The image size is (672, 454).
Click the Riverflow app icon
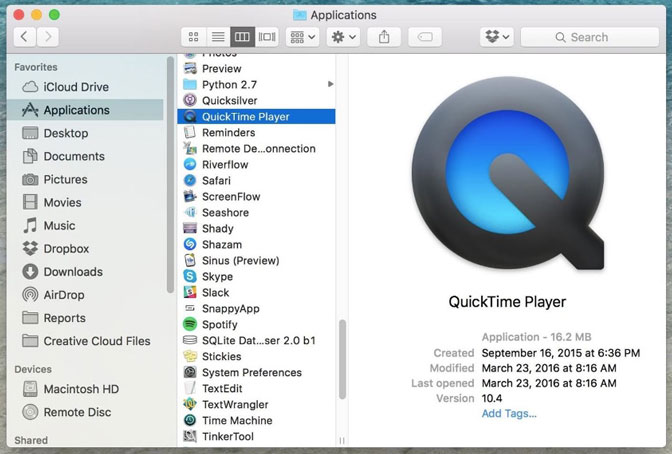[190, 165]
